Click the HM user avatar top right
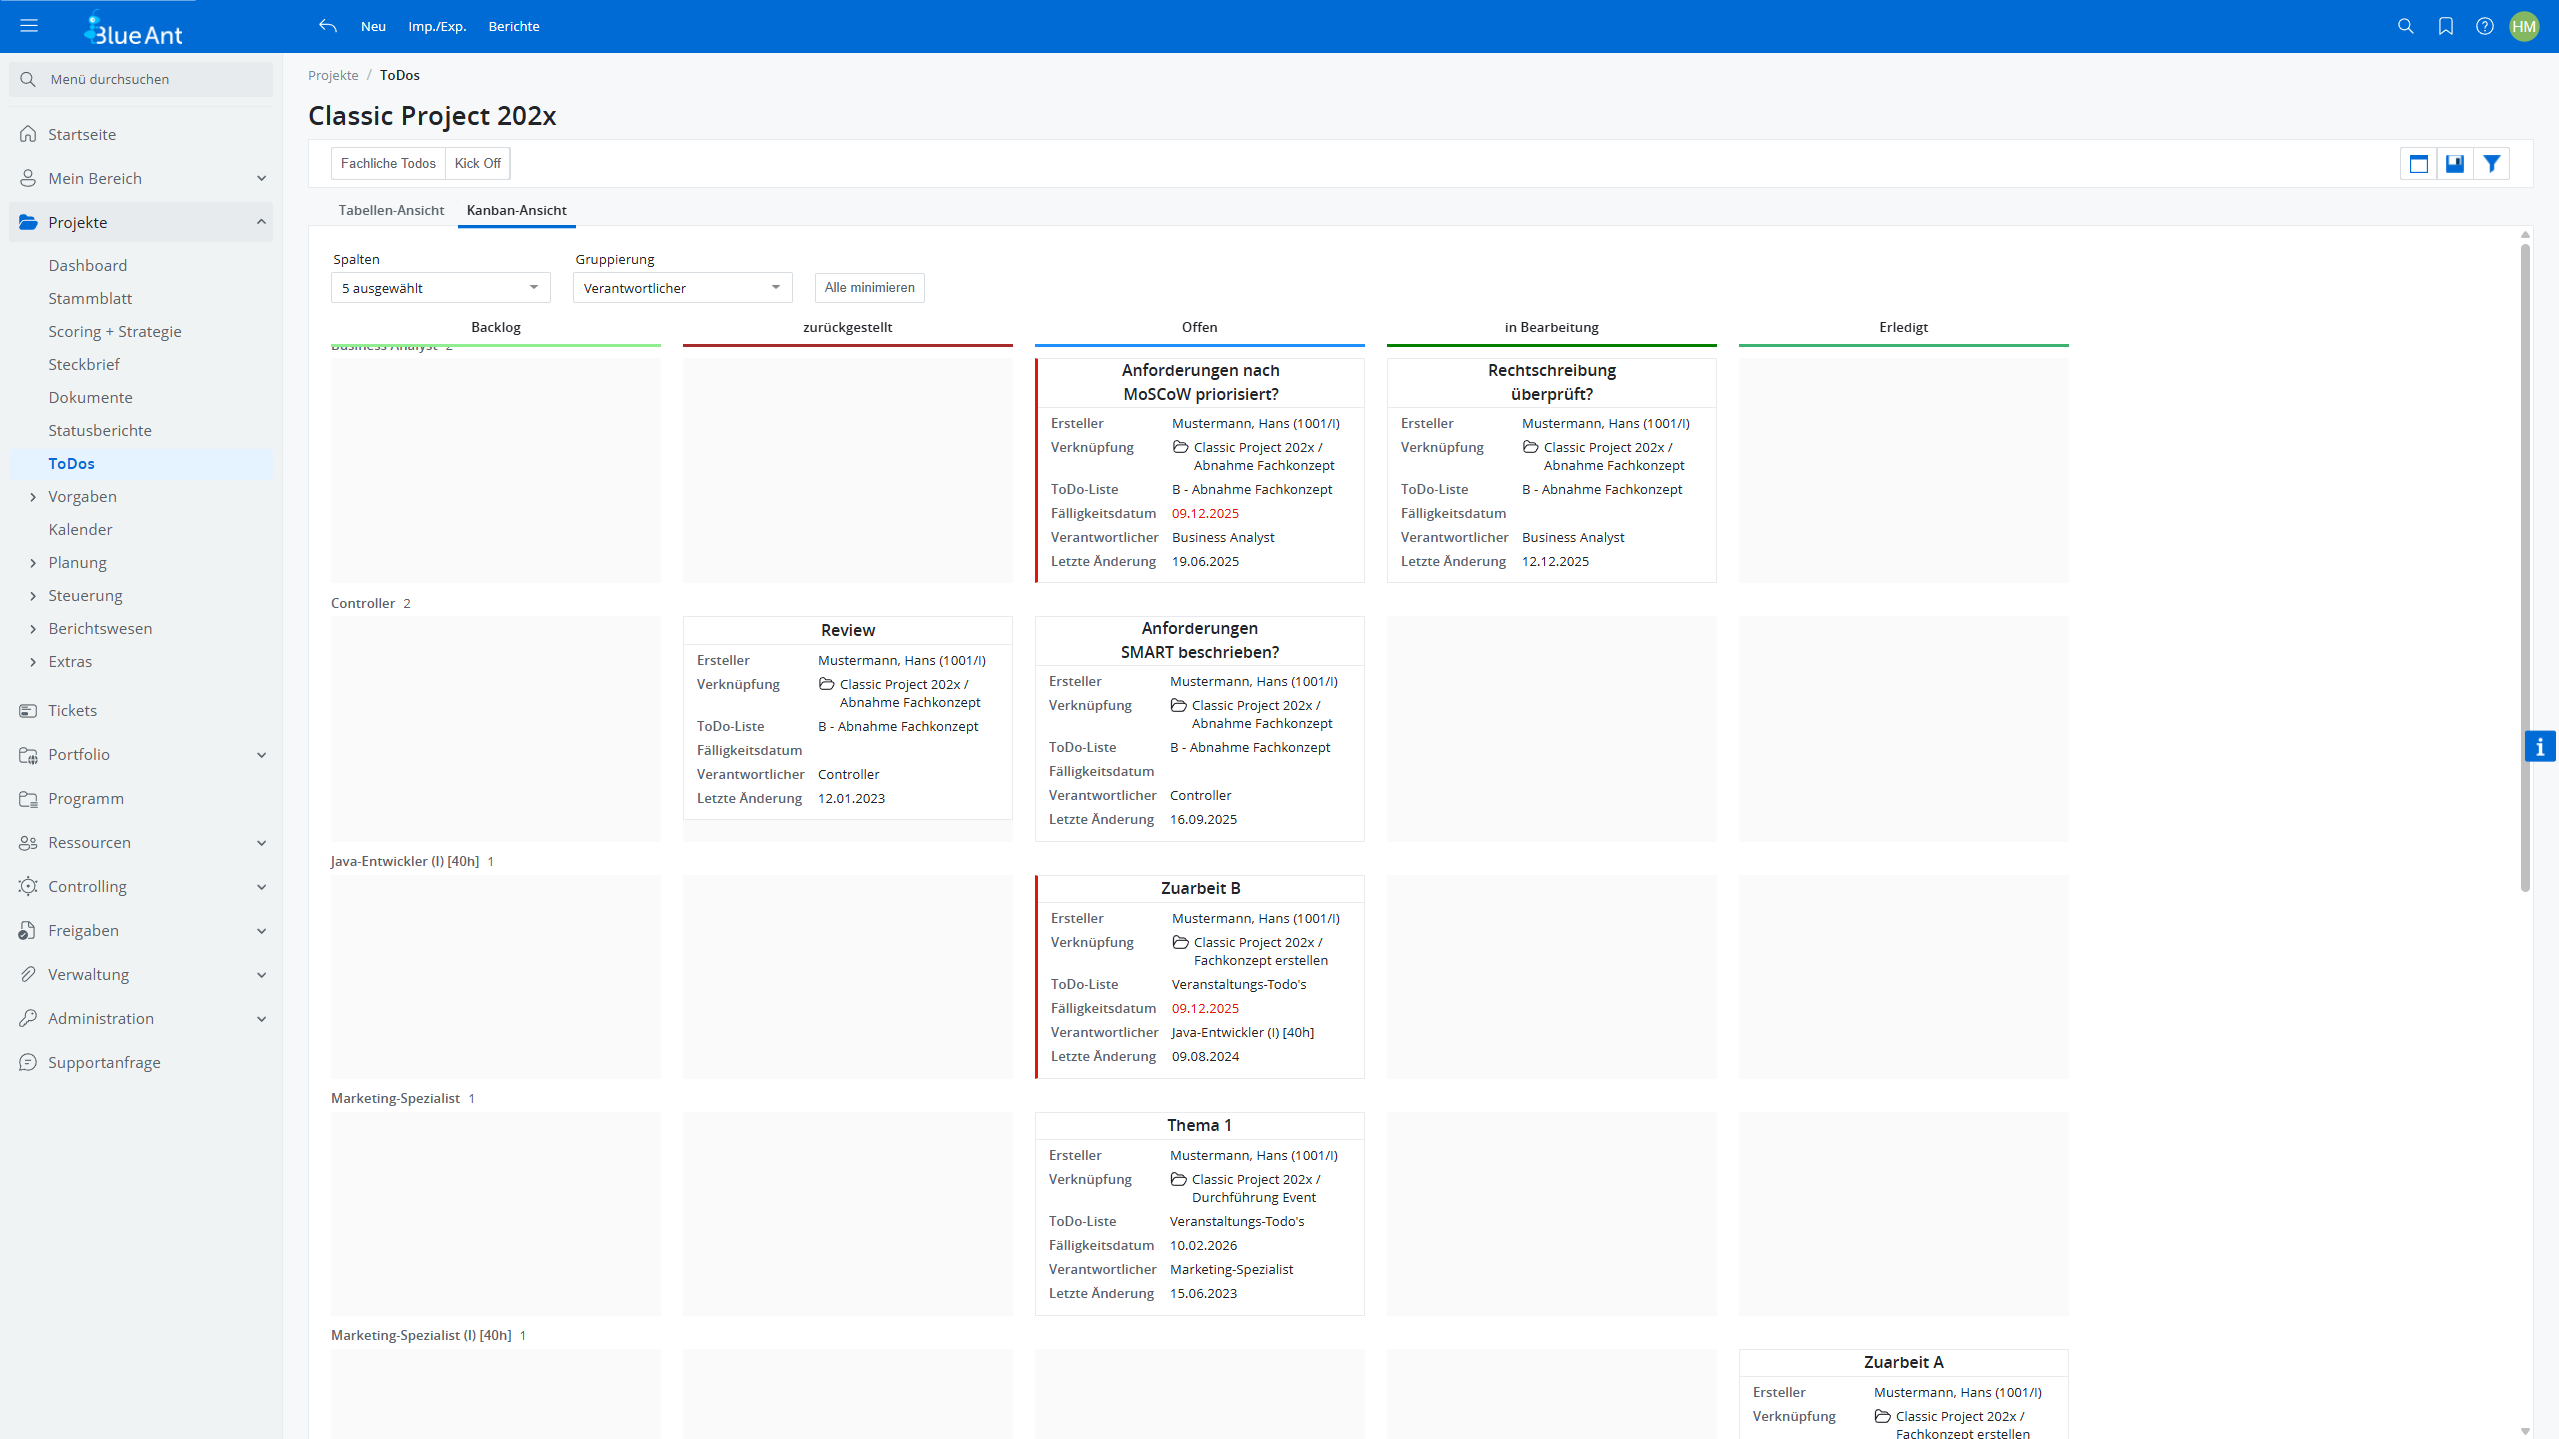 tap(2525, 26)
